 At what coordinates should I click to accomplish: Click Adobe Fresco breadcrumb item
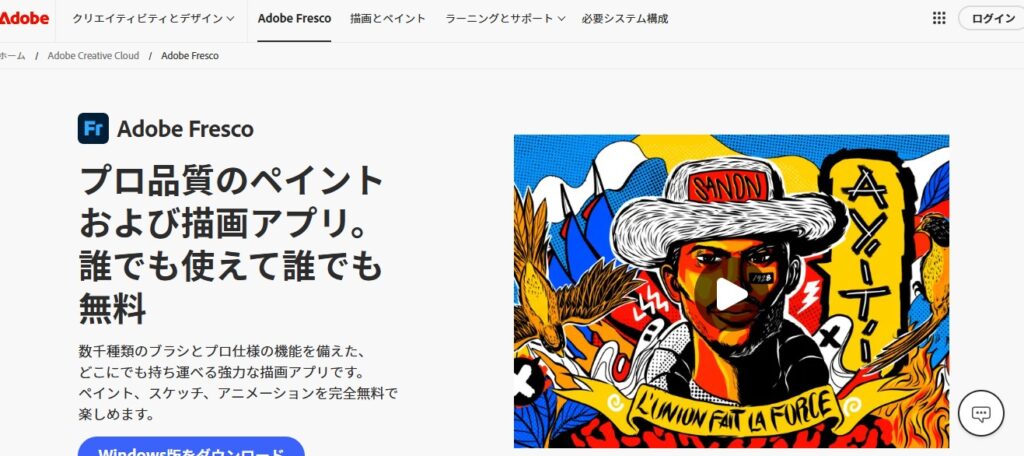[x=190, y=56]
